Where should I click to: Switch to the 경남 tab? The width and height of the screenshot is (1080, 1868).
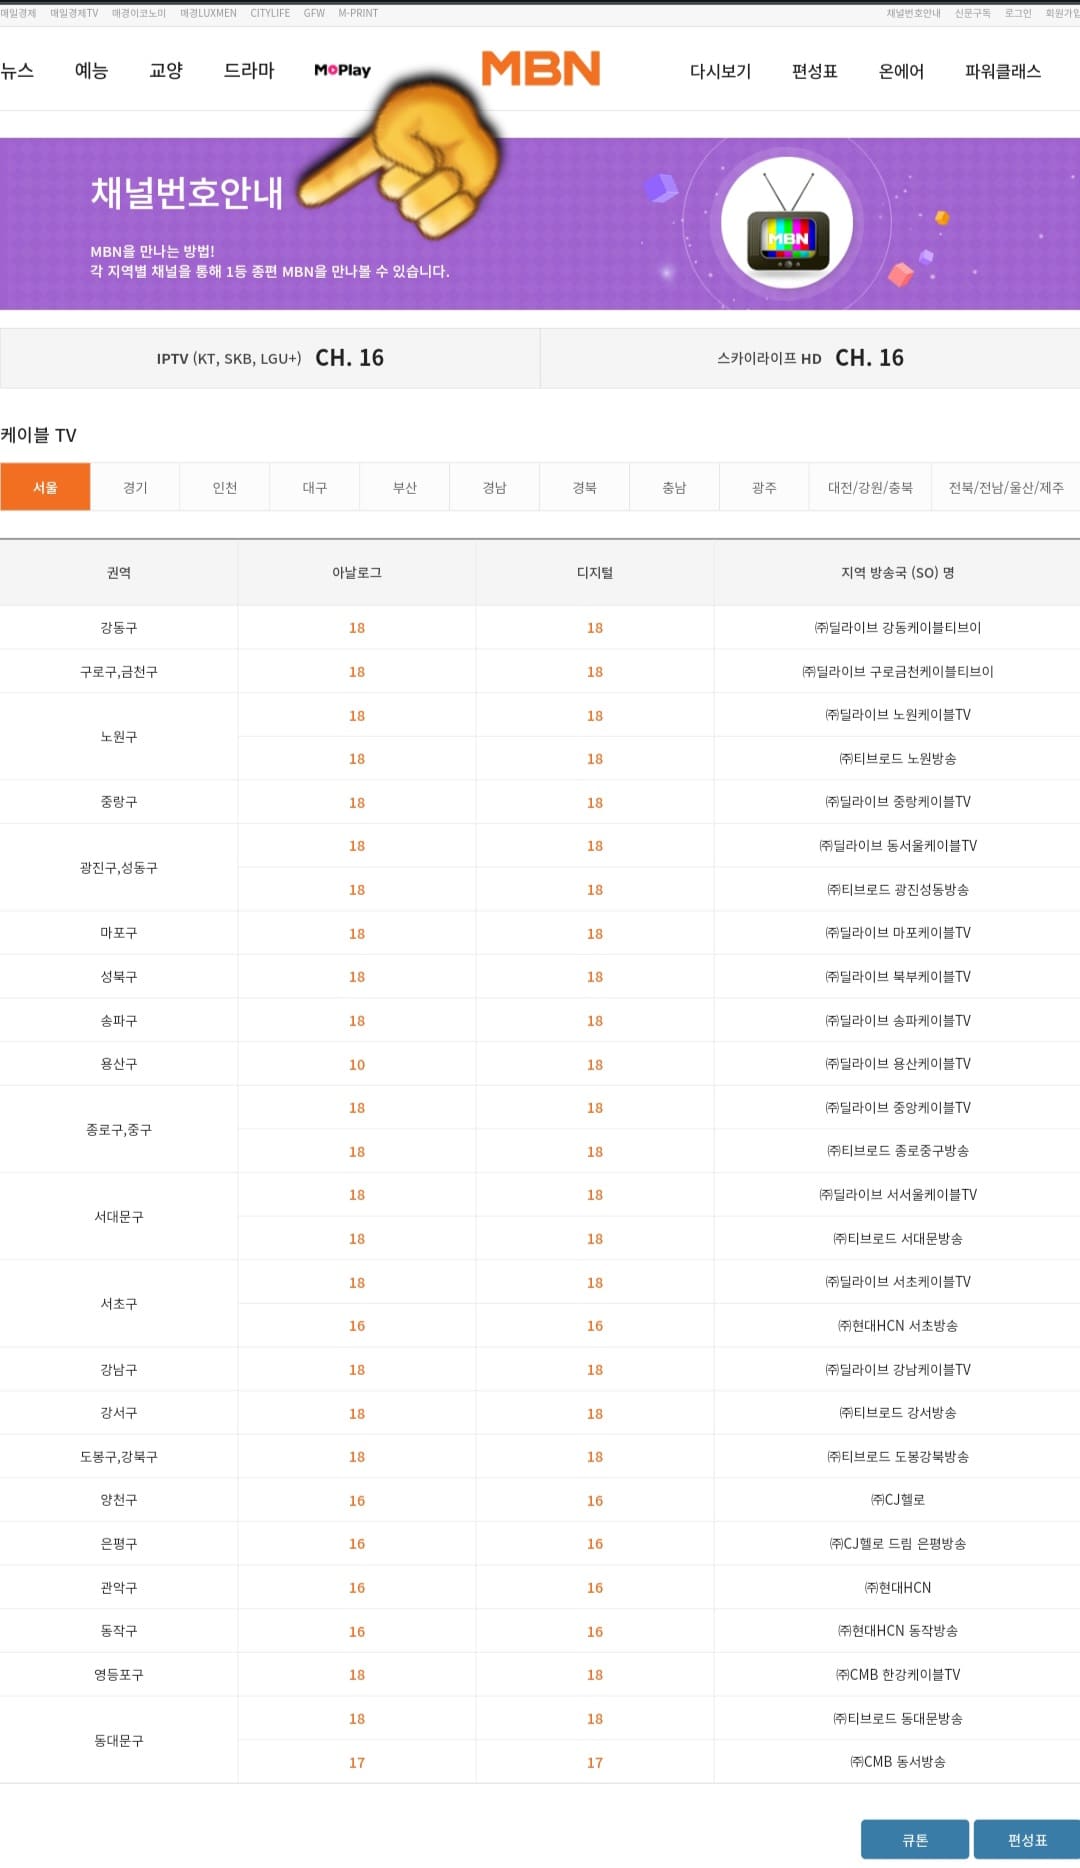[495, 487]
